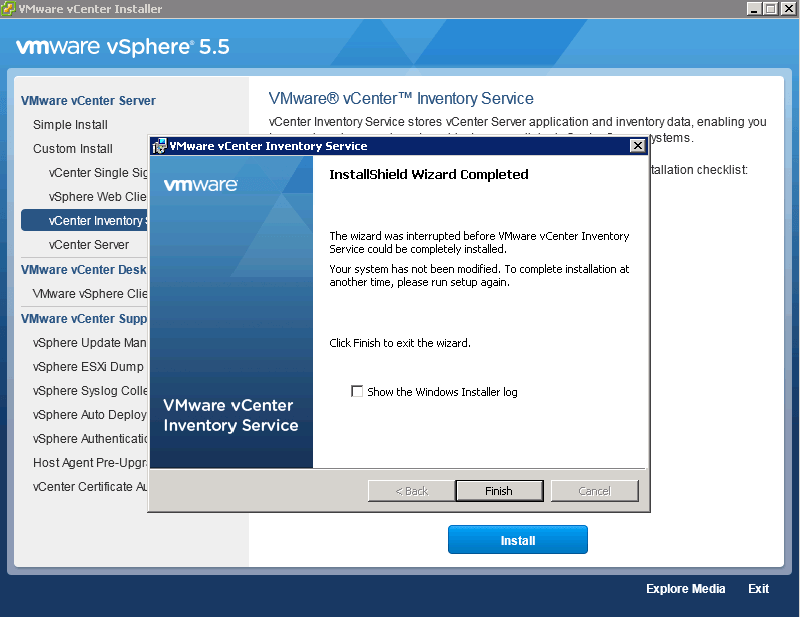Select Simple Install in the sidebar
The height and width of the screenshot is (617, 800).
pyautogui.click(x=70, y=125)
